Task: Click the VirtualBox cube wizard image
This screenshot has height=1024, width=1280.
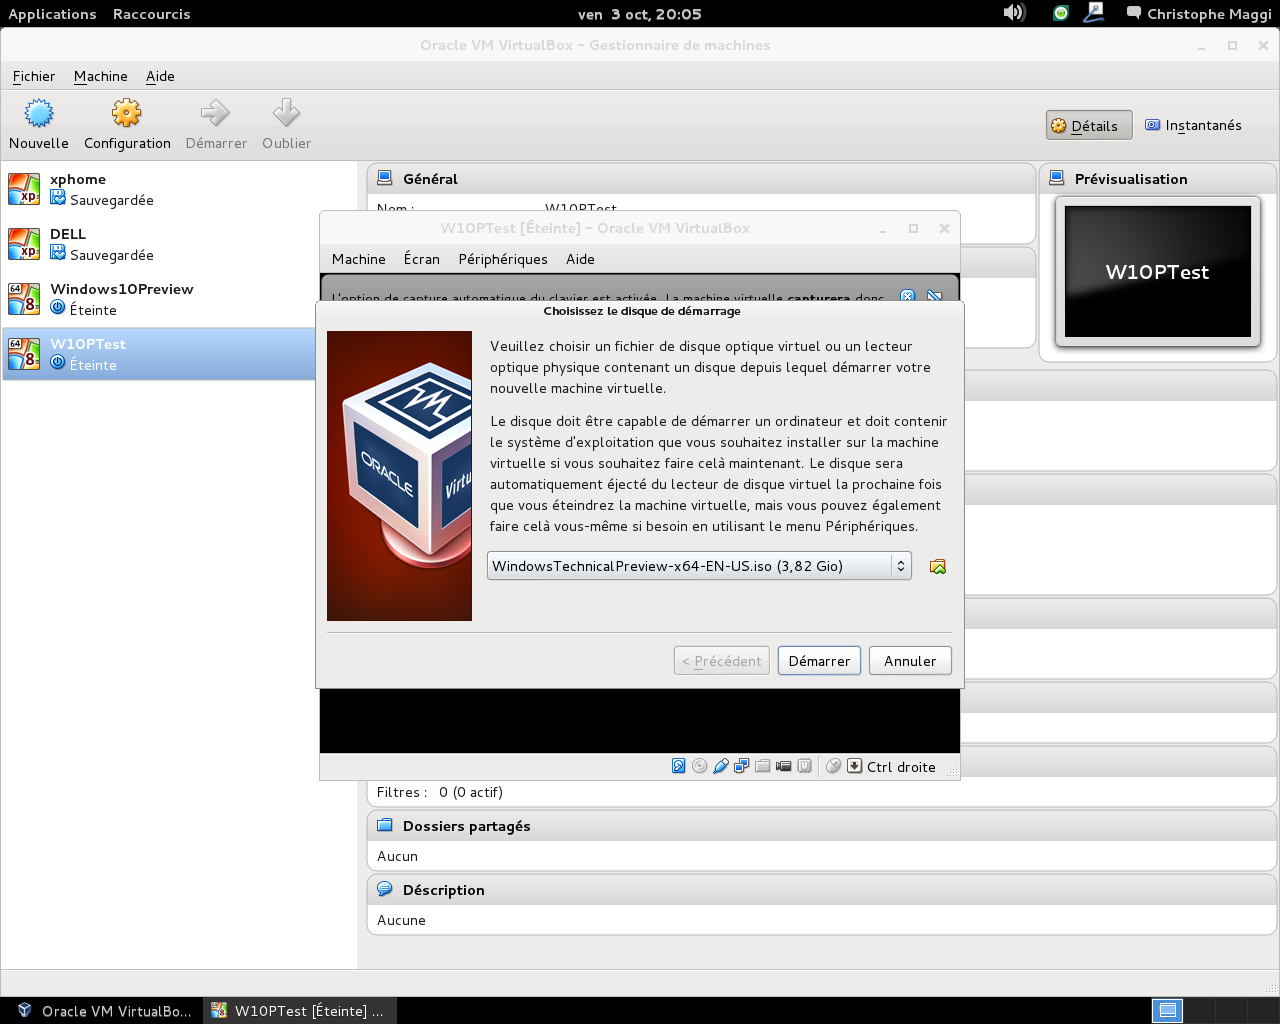Action: [399, 476]
